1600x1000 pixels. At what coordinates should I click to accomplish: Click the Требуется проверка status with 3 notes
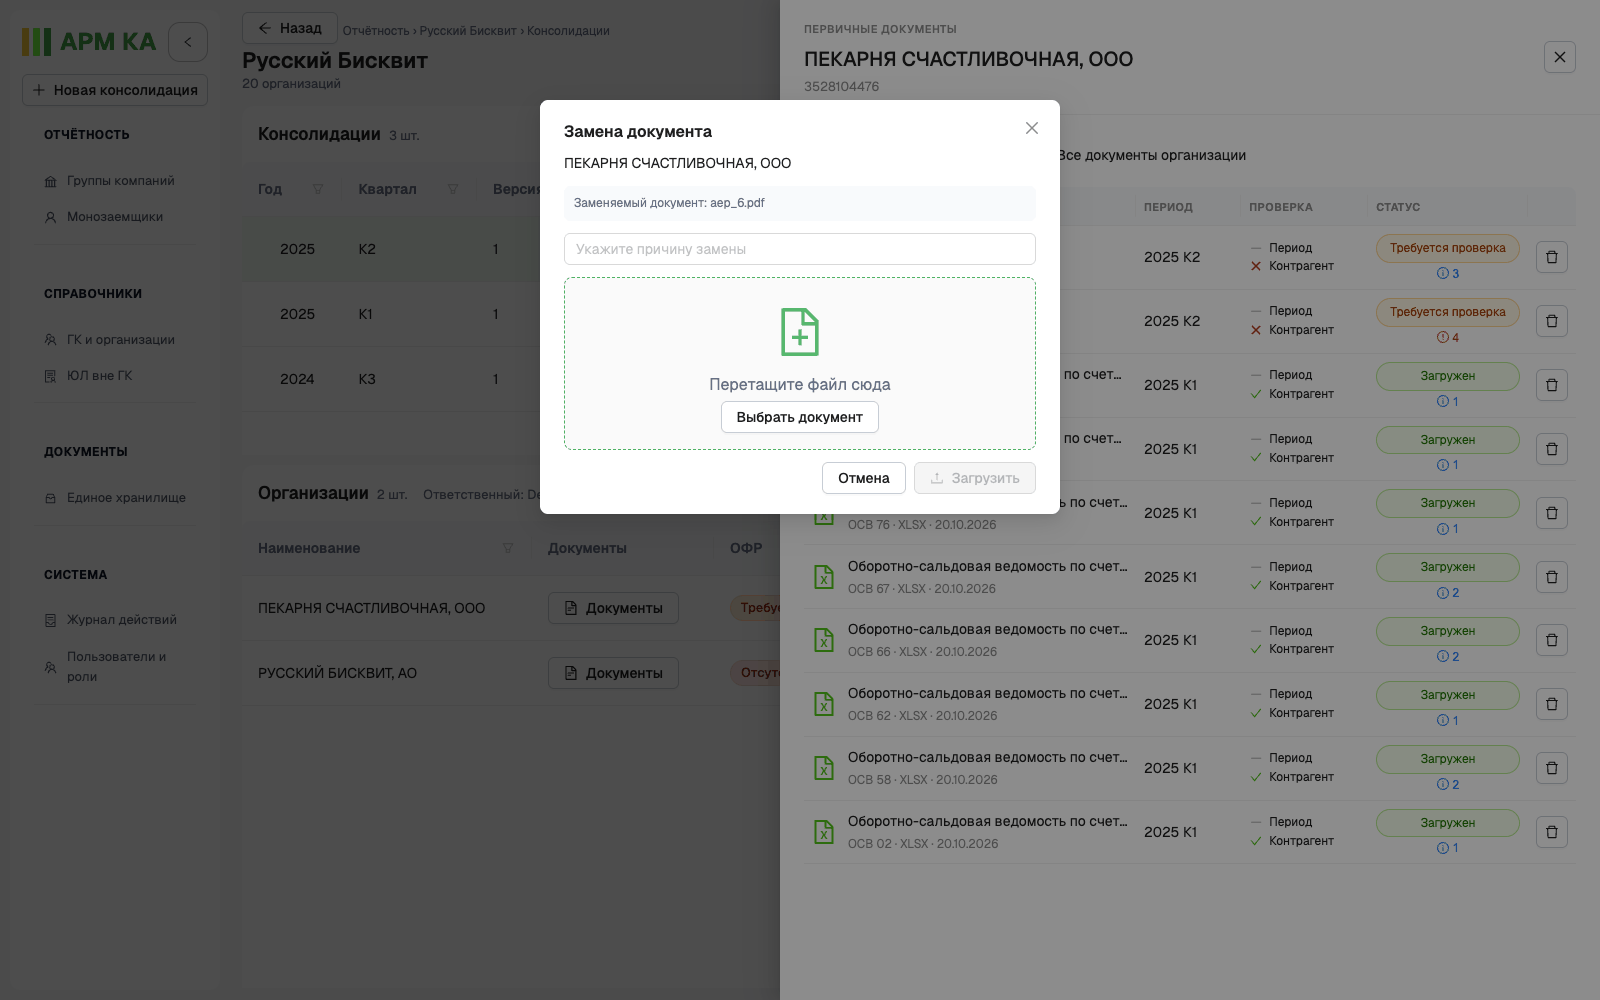(x=1448, y=248)
